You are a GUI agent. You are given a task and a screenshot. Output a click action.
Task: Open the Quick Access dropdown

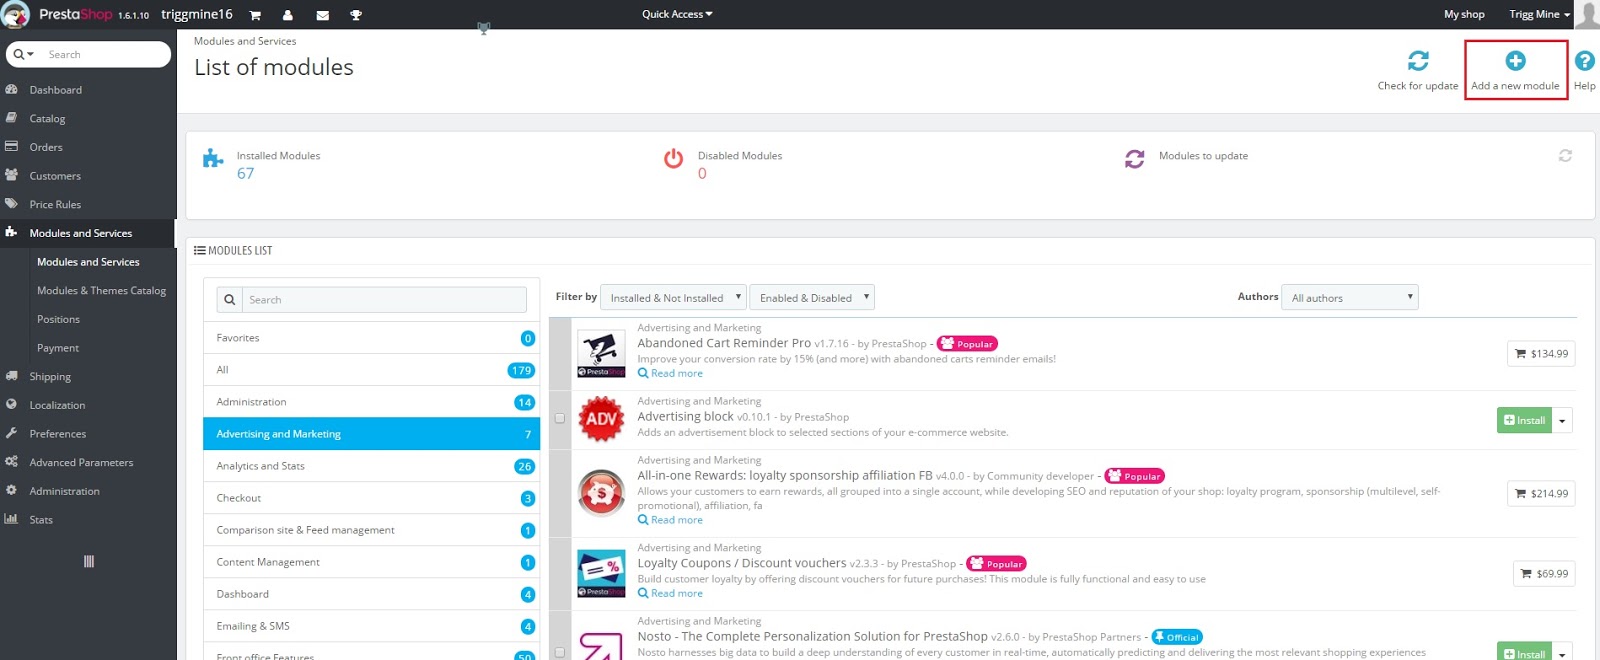click(677, 14)
